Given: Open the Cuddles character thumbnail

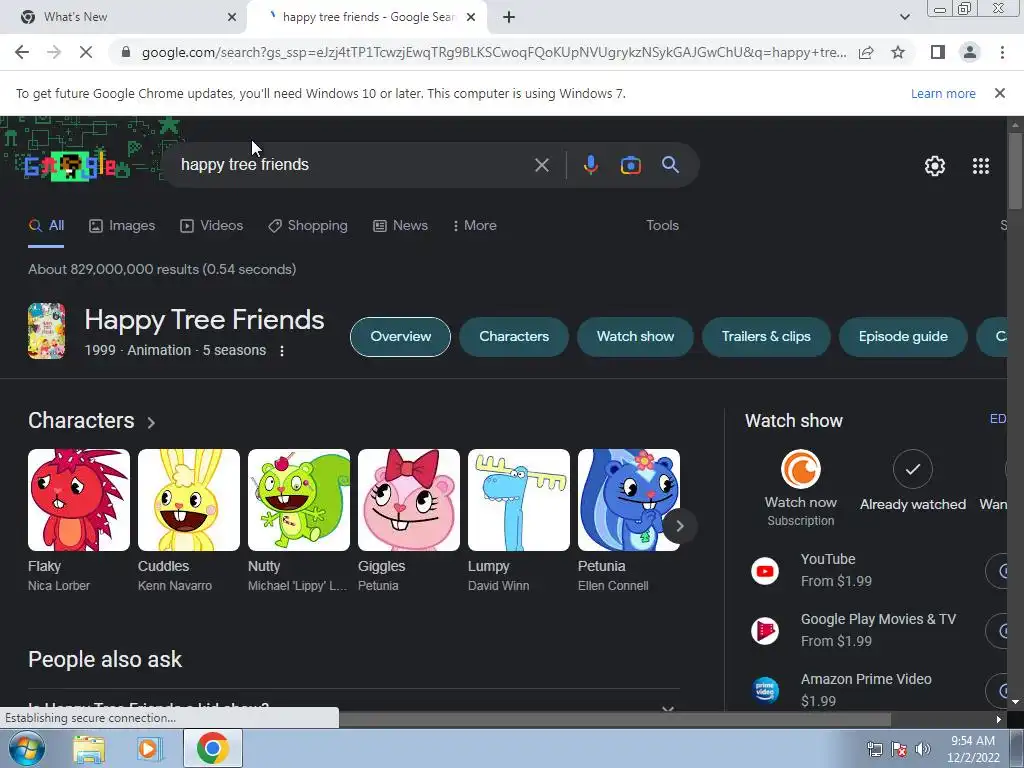Looking at the screenshot, I should (189, 500).
